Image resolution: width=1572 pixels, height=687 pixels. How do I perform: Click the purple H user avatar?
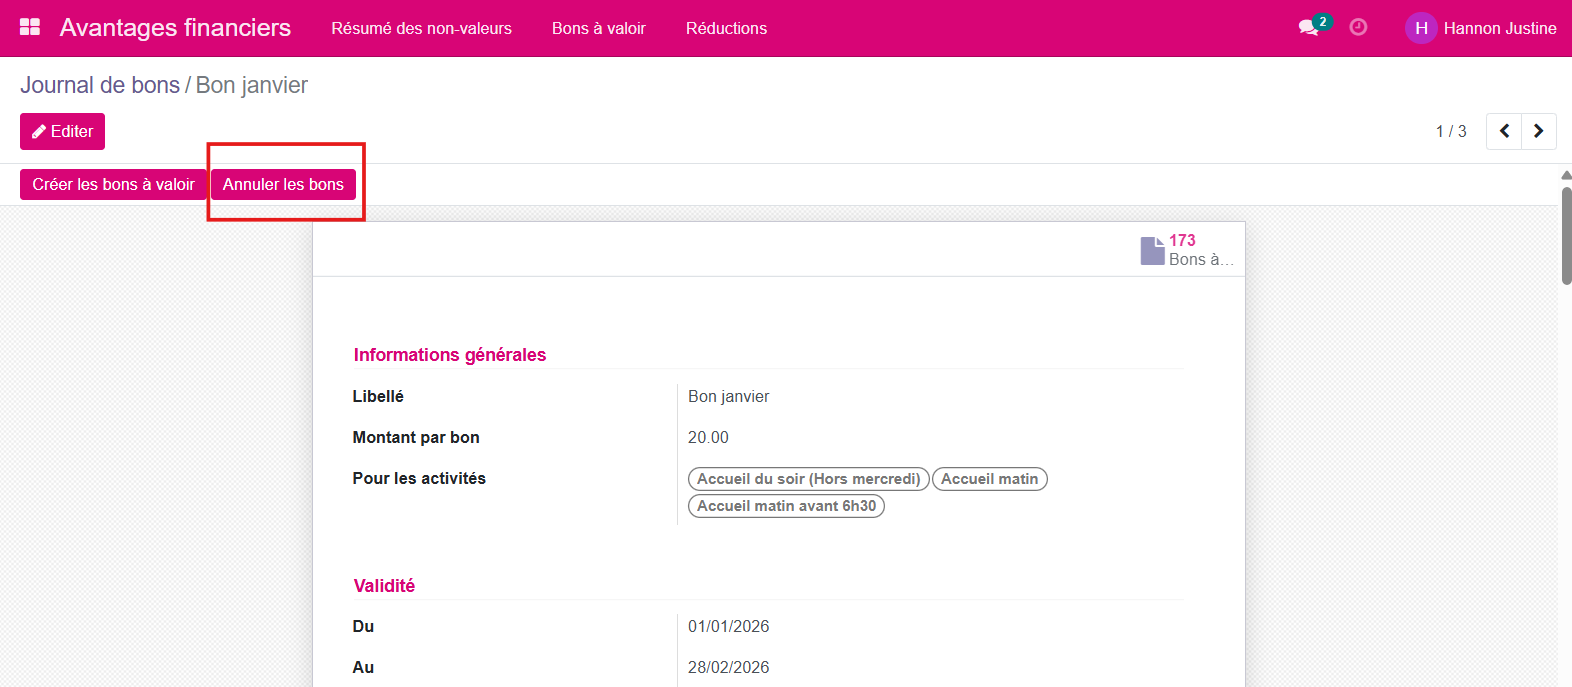(1420, 28)
